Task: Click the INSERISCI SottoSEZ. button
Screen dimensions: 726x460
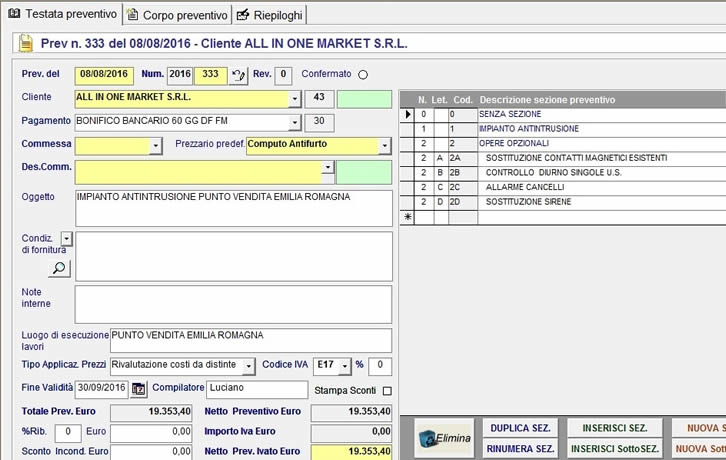Action: point(615,448)
